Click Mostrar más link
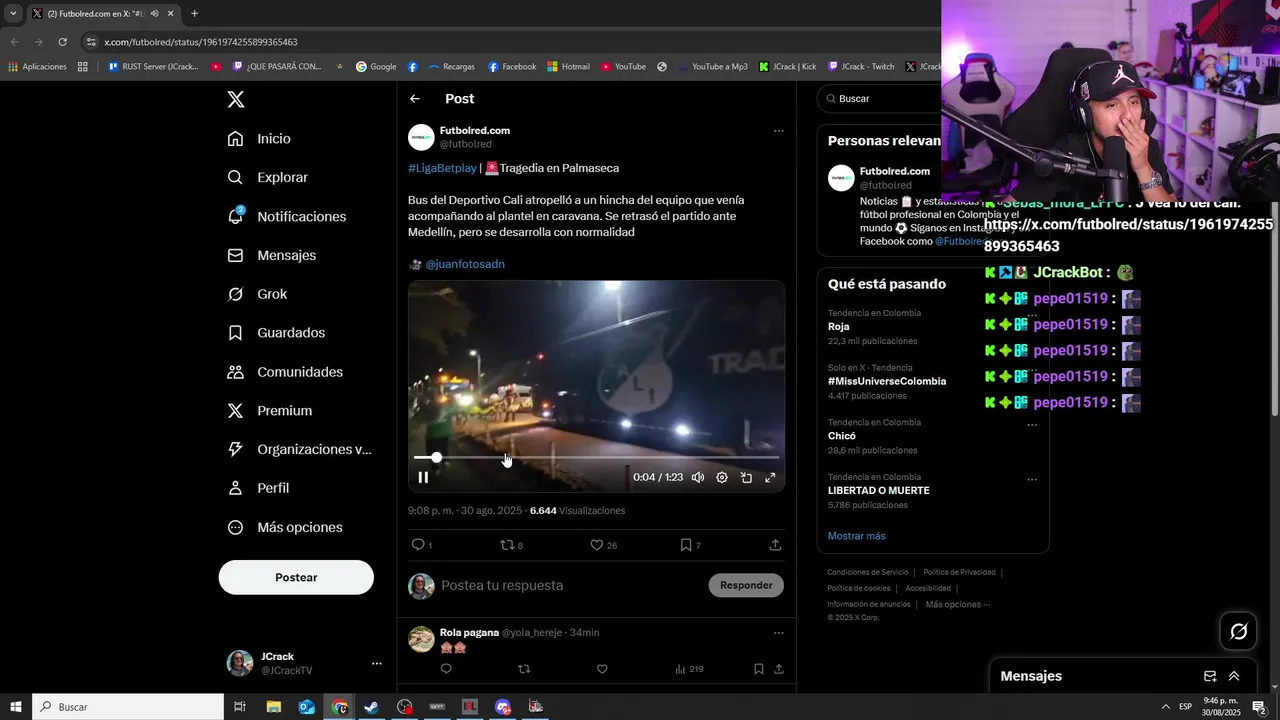1280x720 pixels. click(856, 536)
